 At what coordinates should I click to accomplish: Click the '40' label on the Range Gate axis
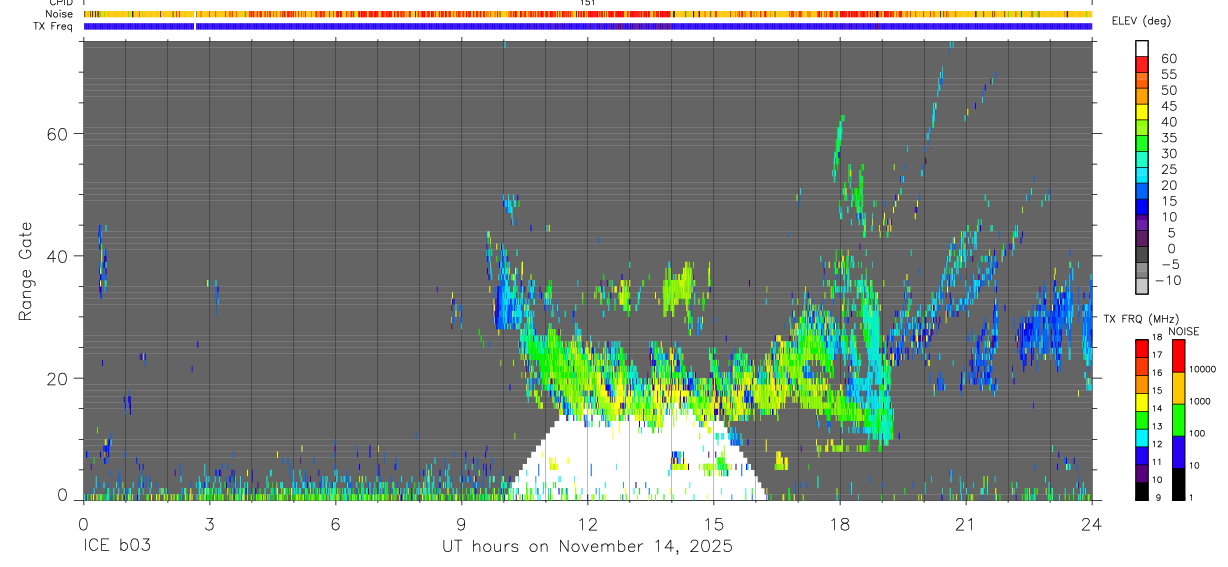(x=57, y=256)
